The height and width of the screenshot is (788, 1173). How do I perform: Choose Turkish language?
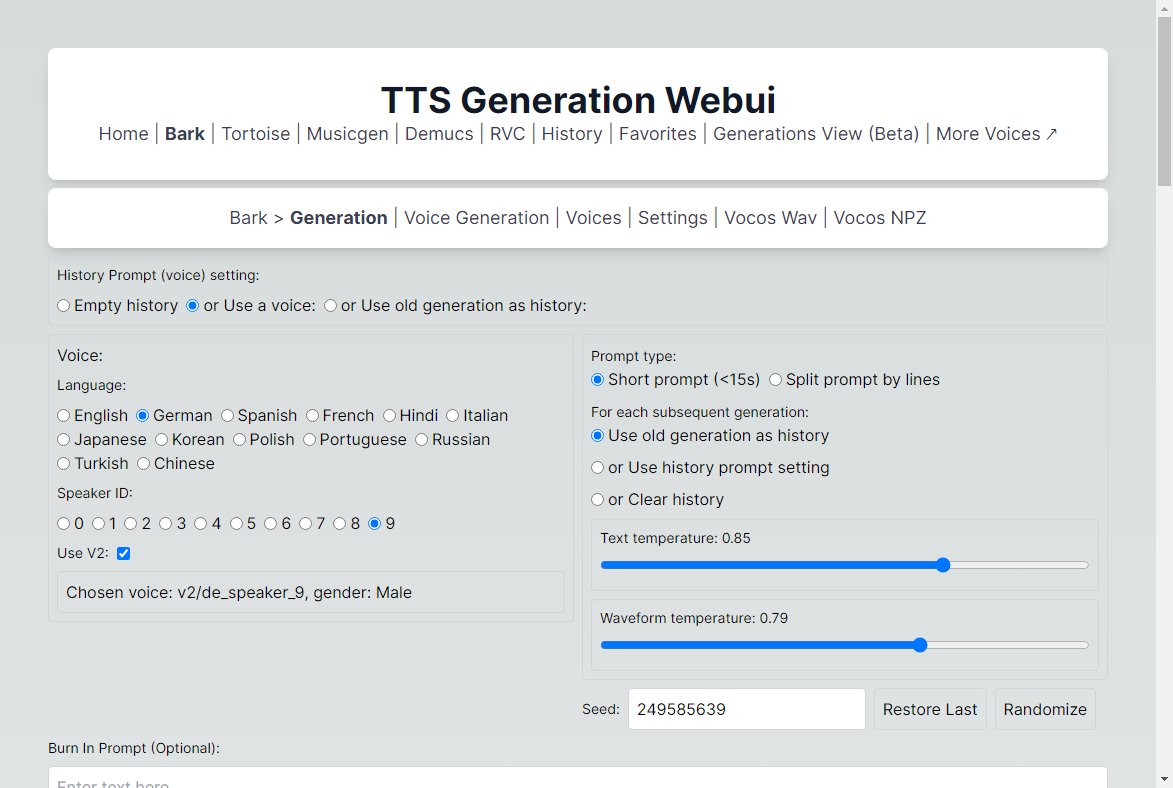[x=64, y=463]
